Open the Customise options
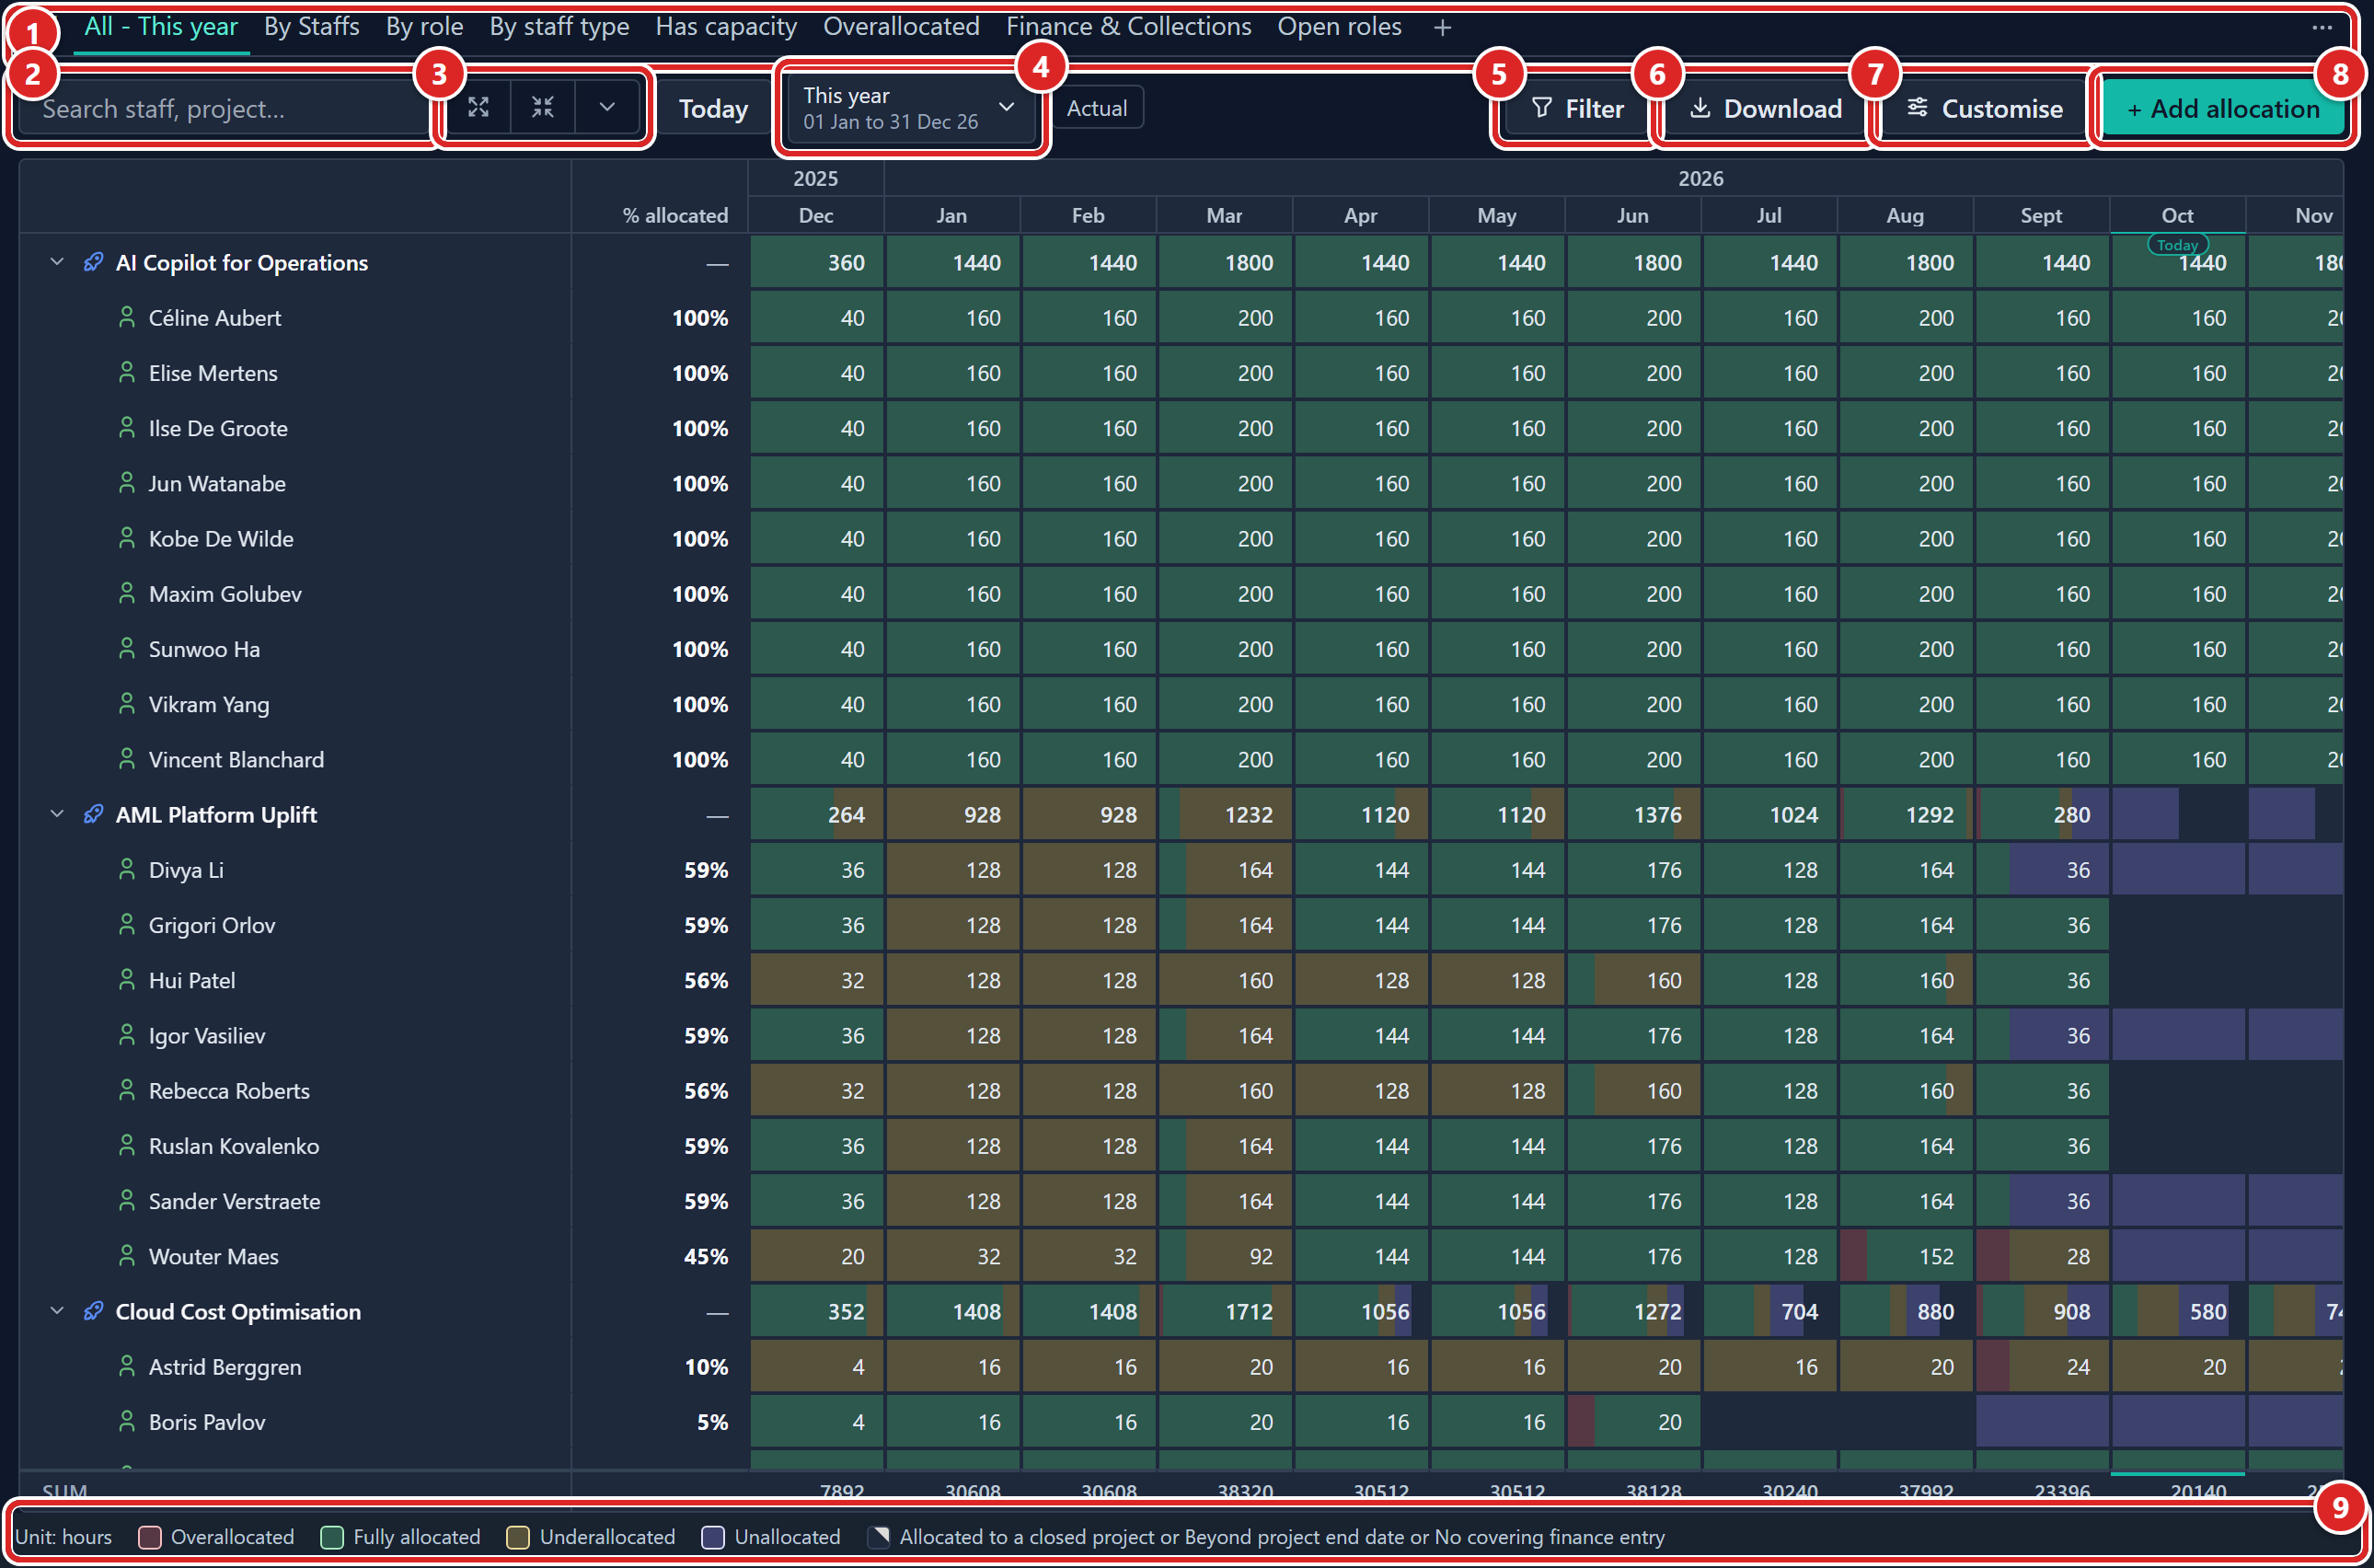The image size is (2374, 1568). coord(1984,108)
